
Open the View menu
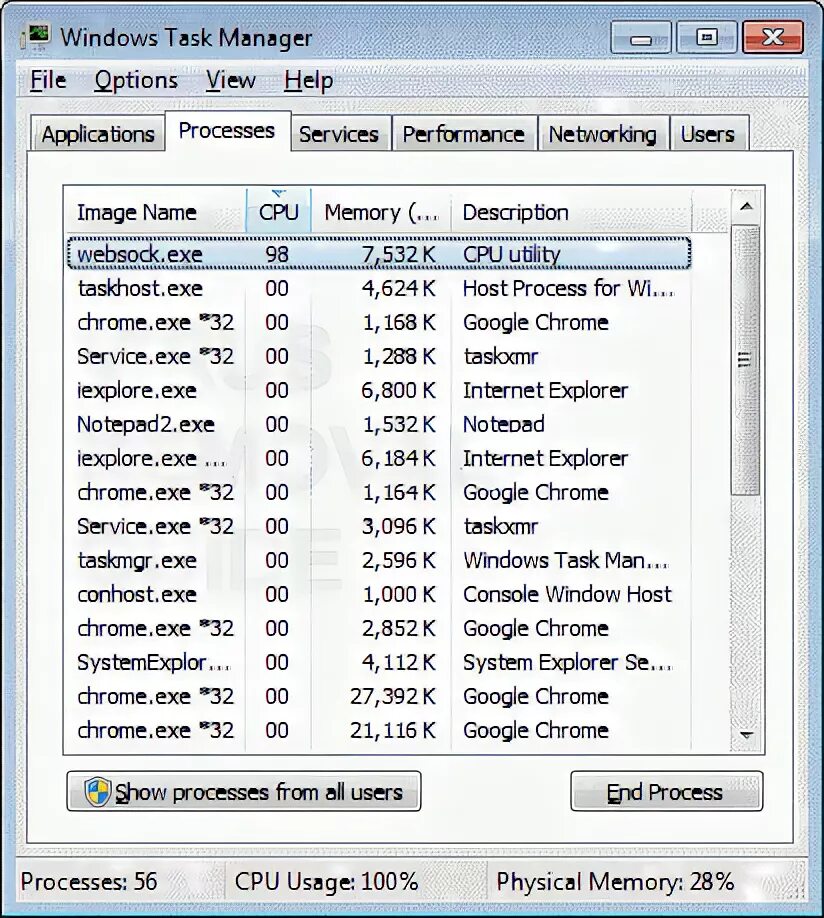231,80
